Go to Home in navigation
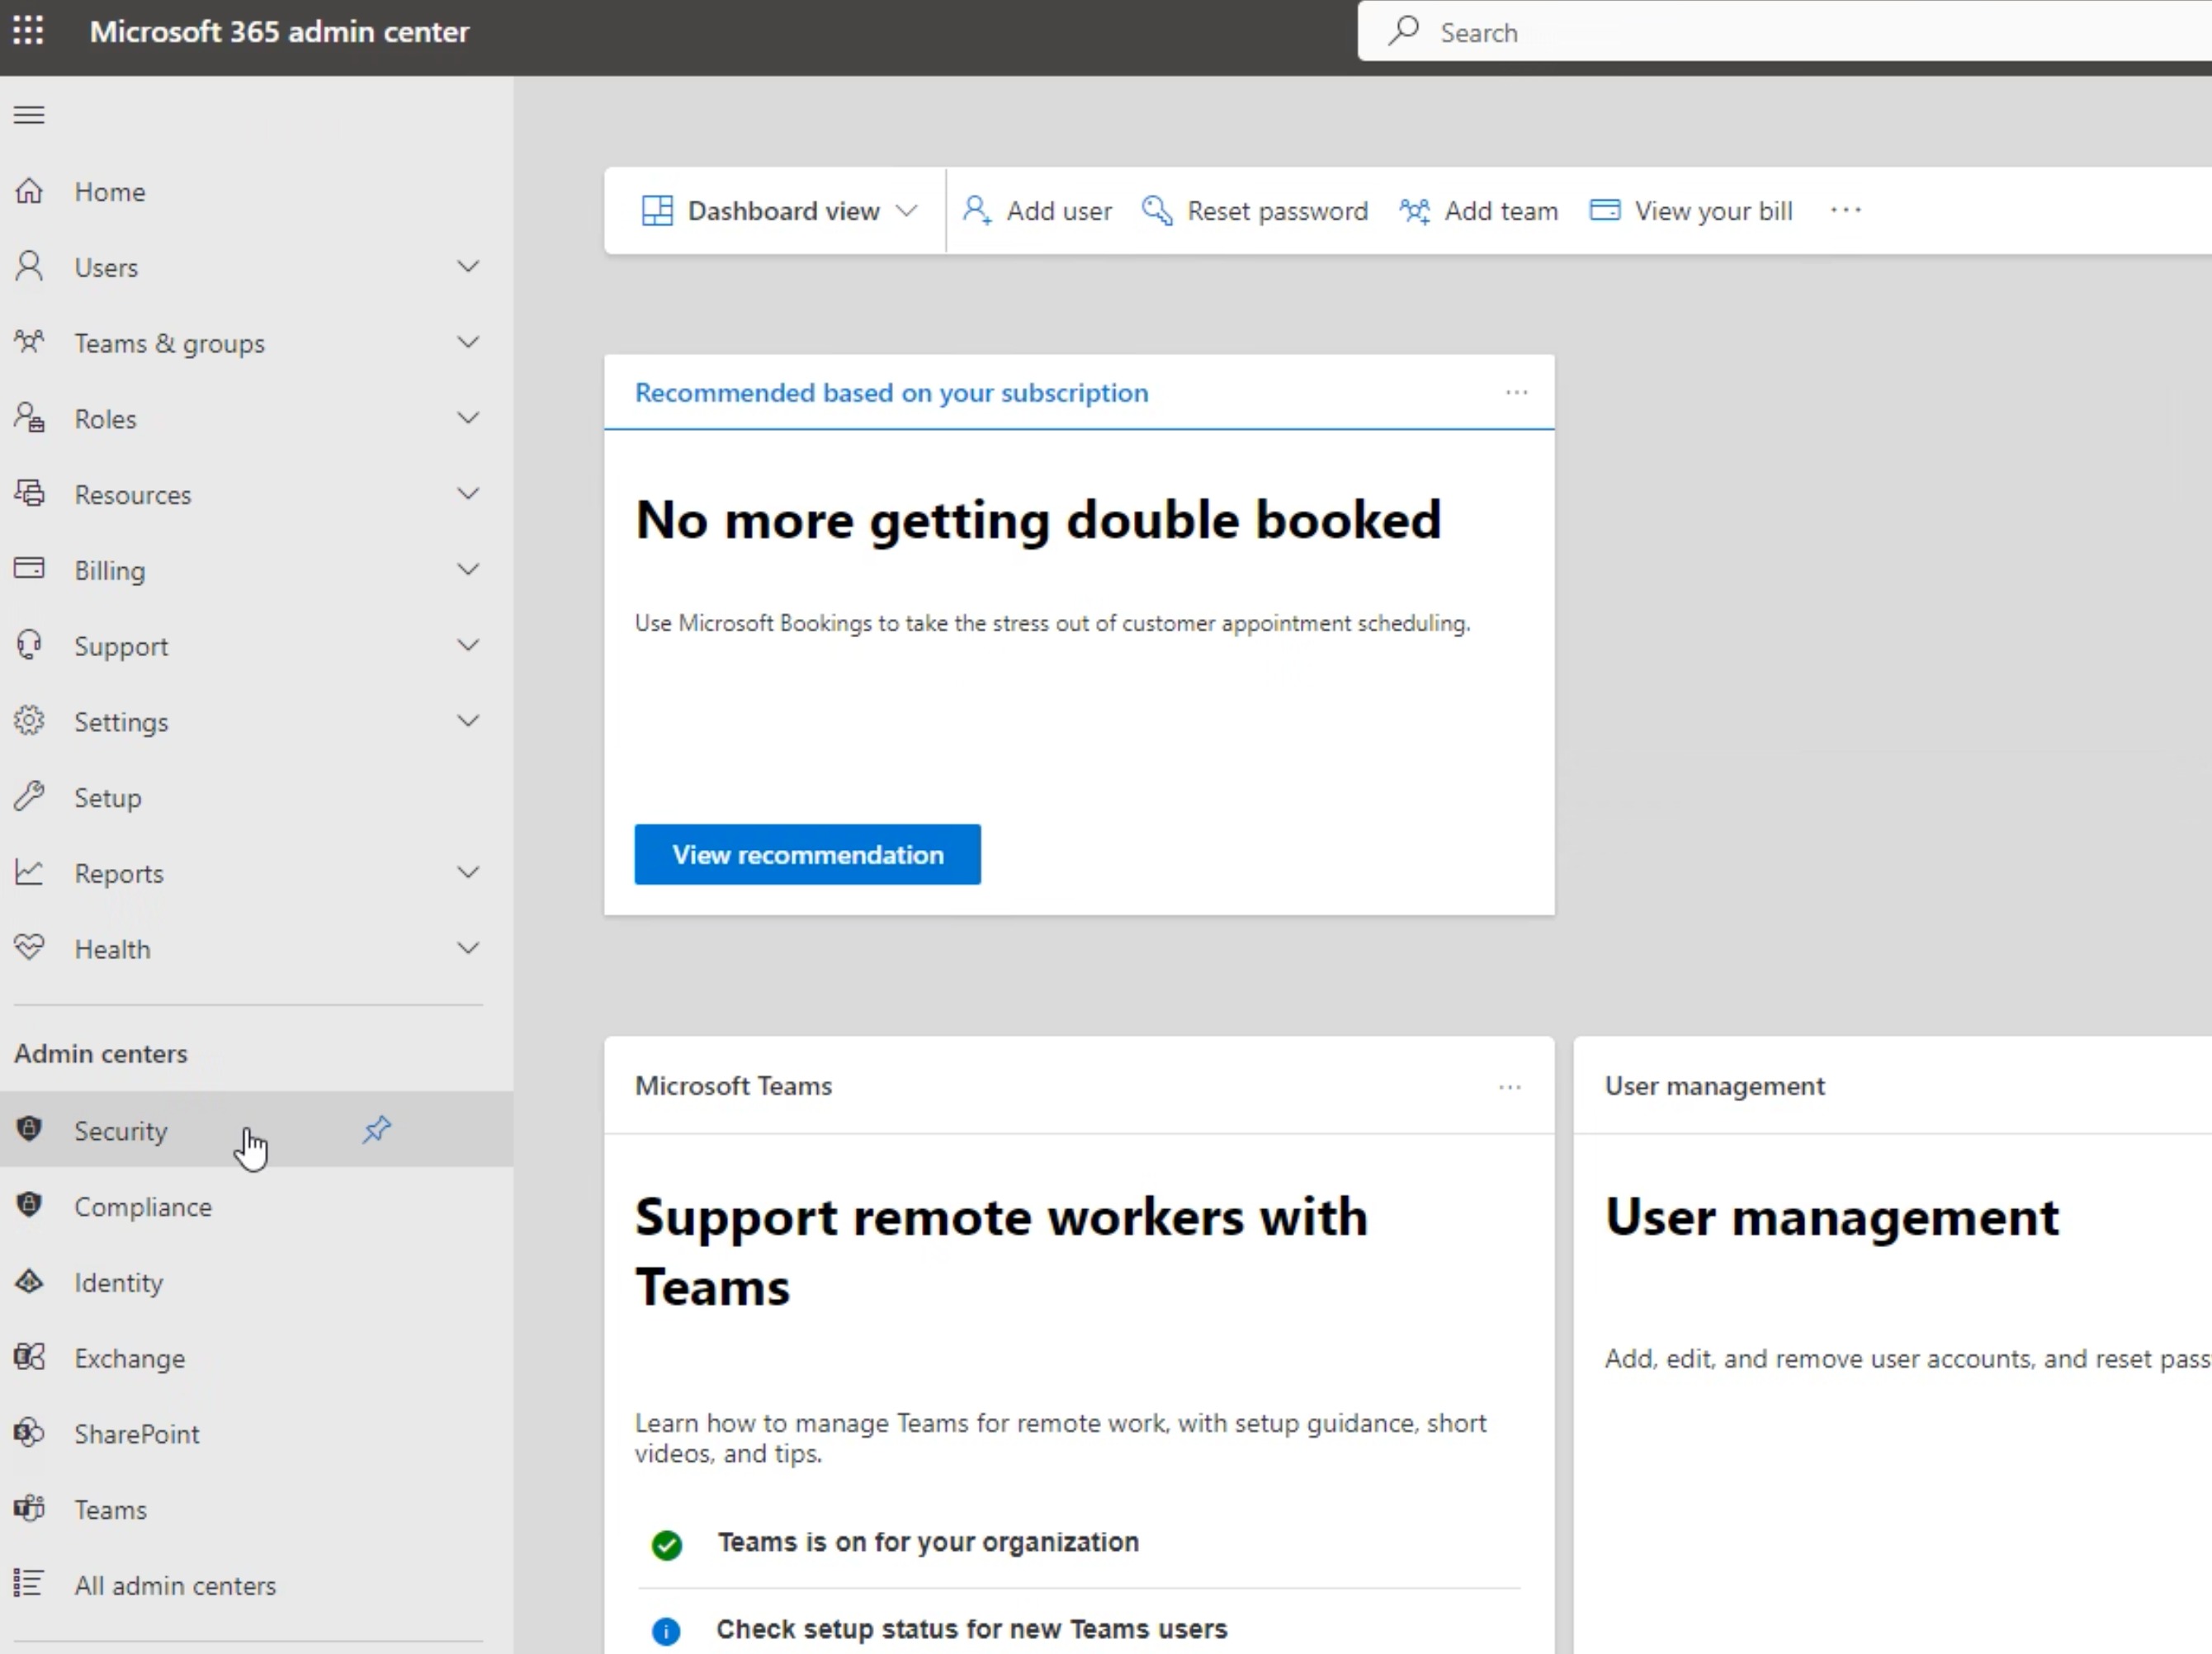The image size is (2212, 1654). pos(110,192)
